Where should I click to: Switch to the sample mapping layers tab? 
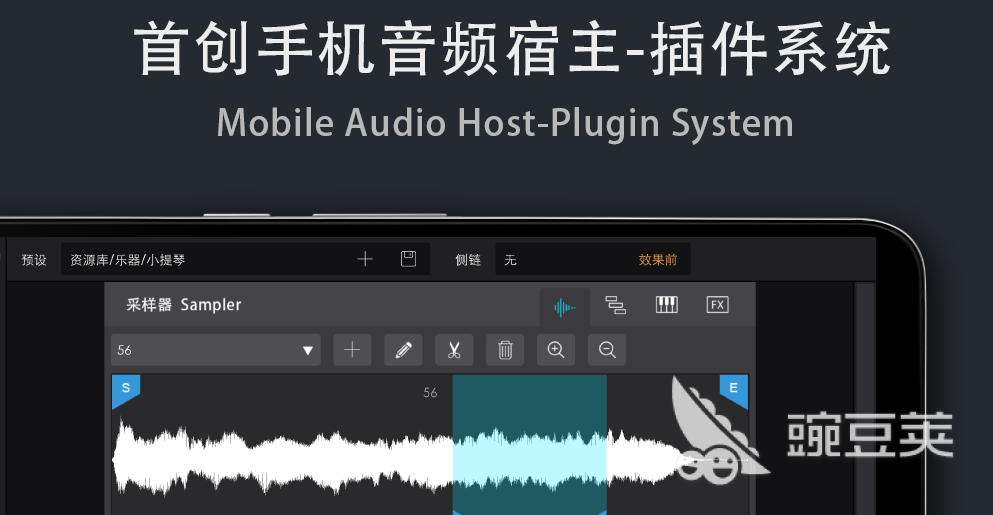(x=616, y=306)
